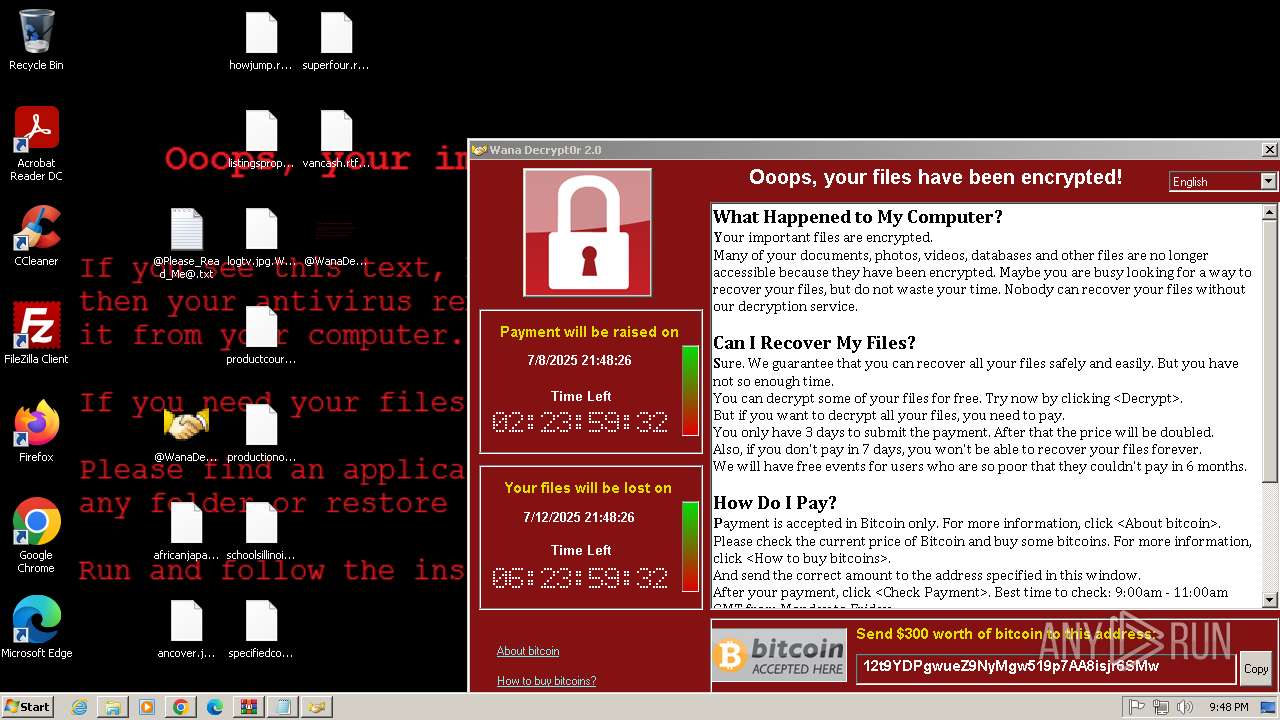Select the vancash.rtf file icon
1280x720 pixels.
tap(336, 140)
